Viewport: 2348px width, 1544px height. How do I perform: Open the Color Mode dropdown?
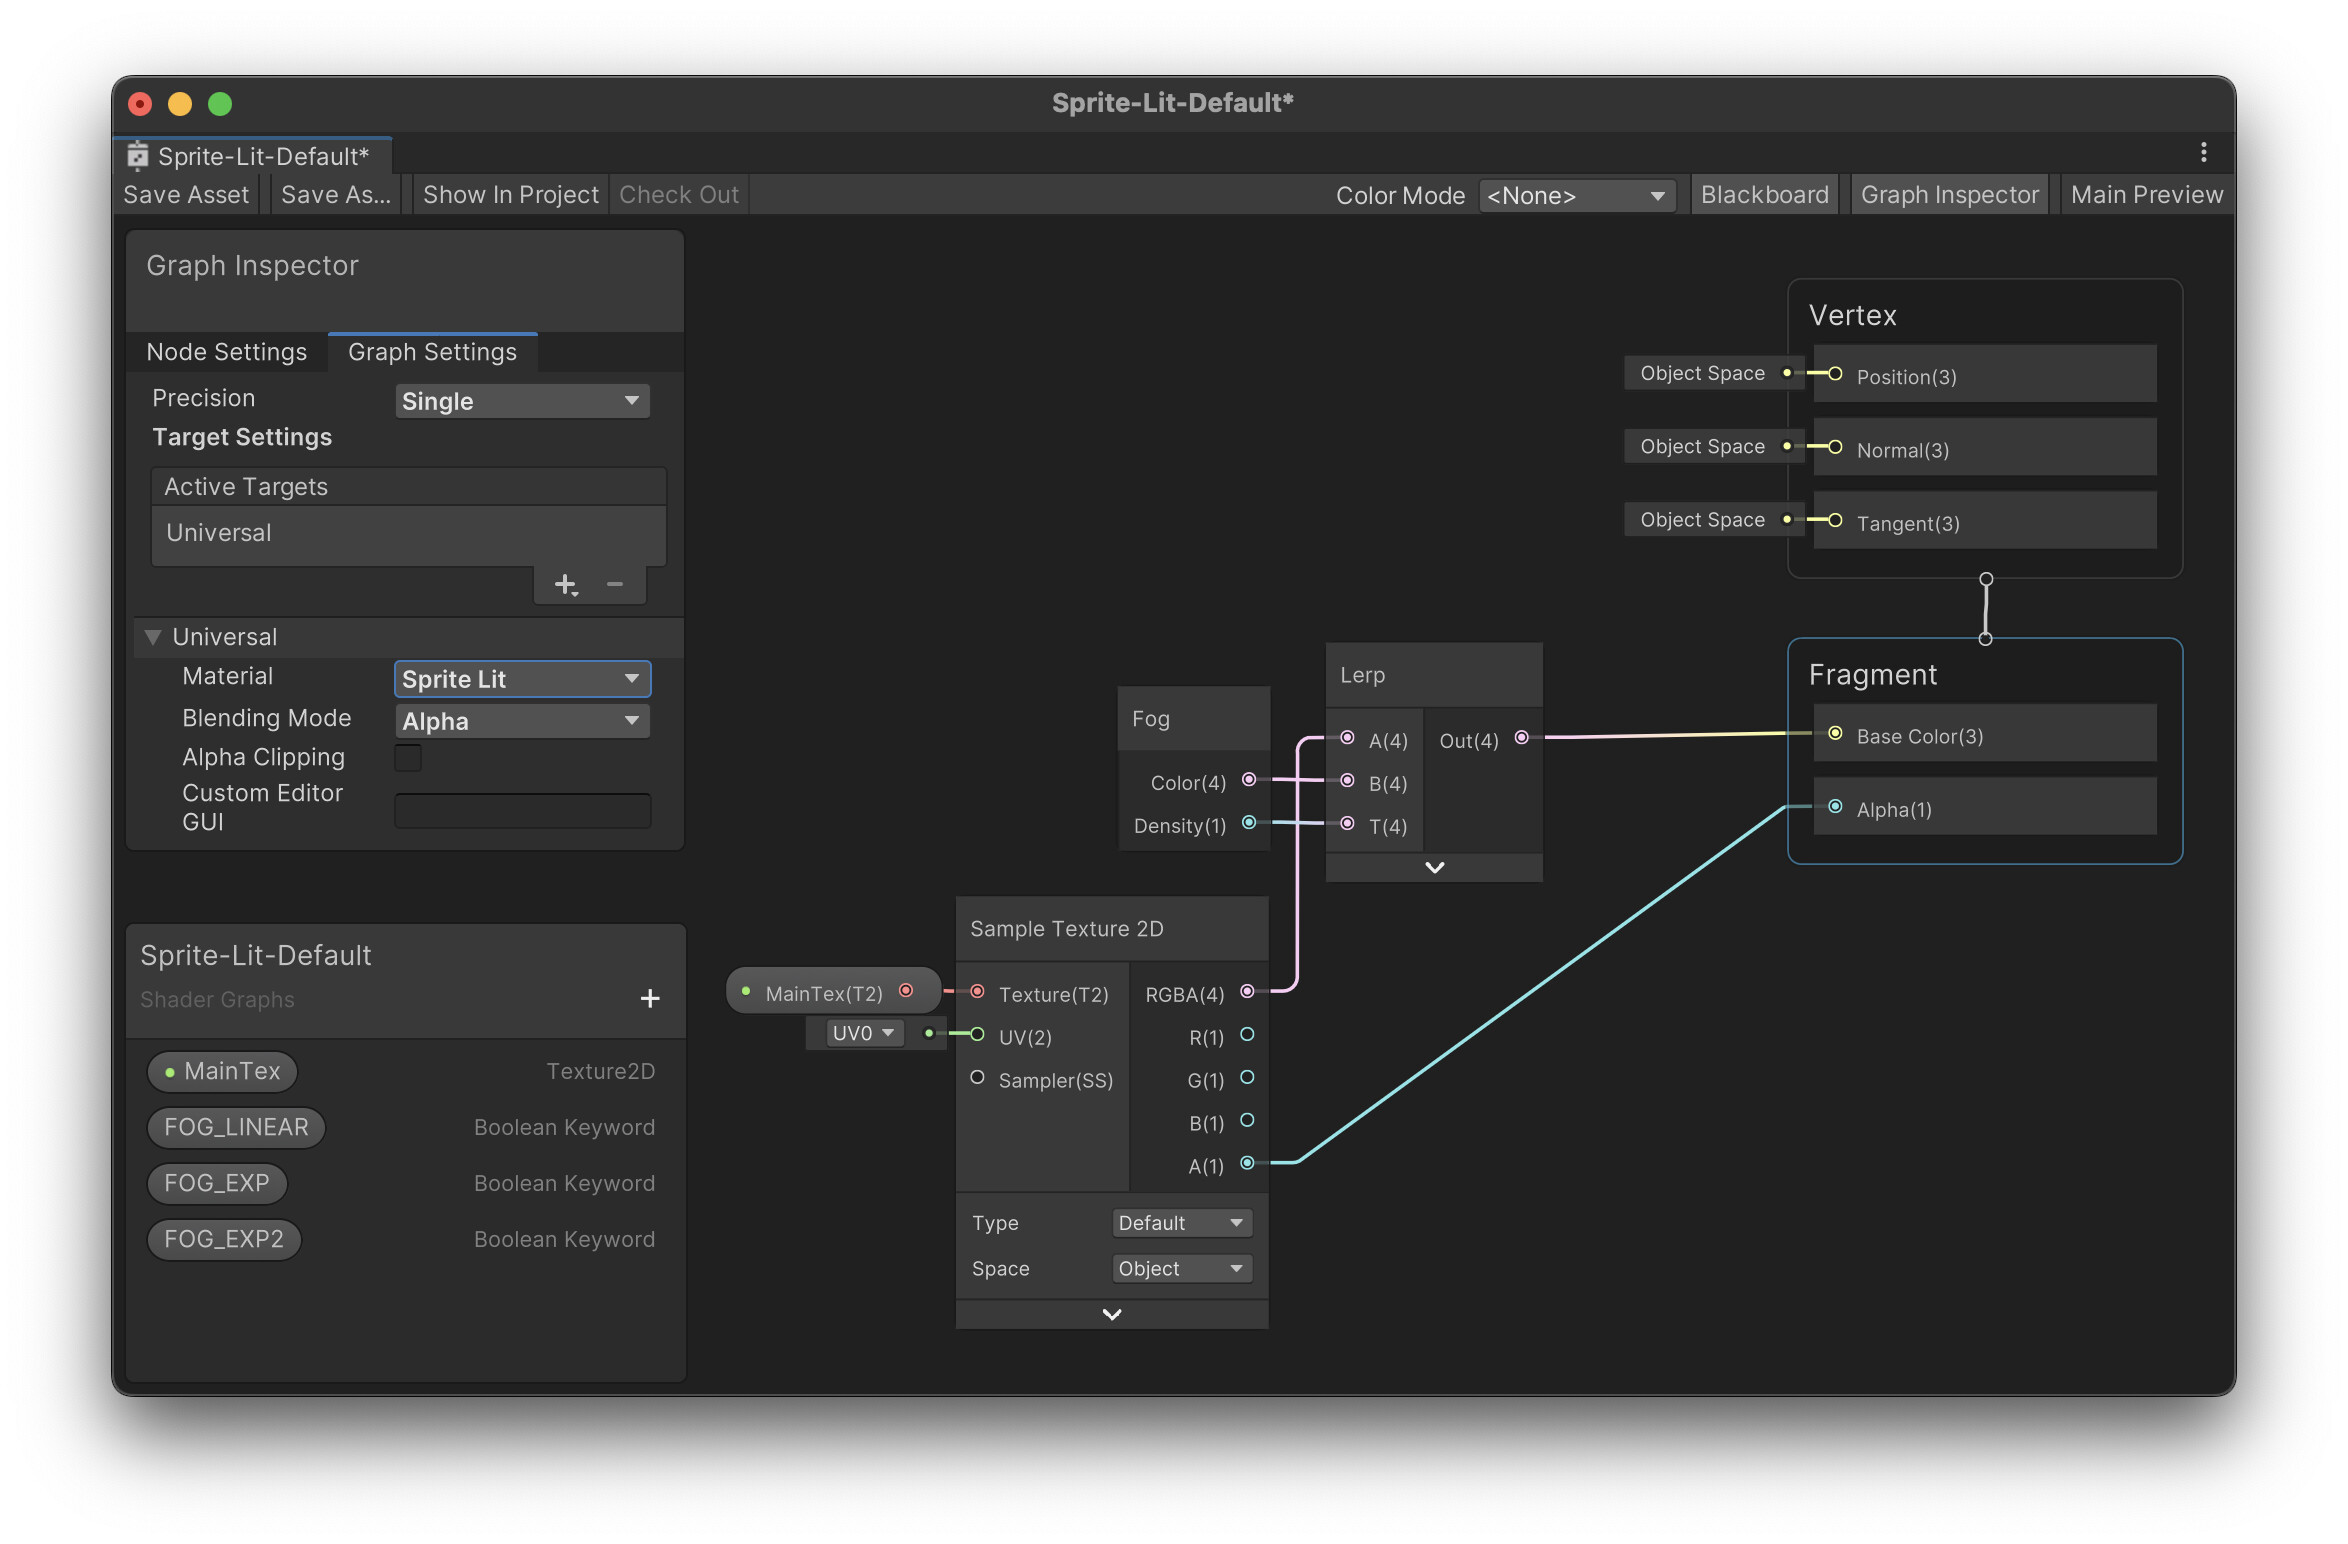click(x=1577, y=196)
